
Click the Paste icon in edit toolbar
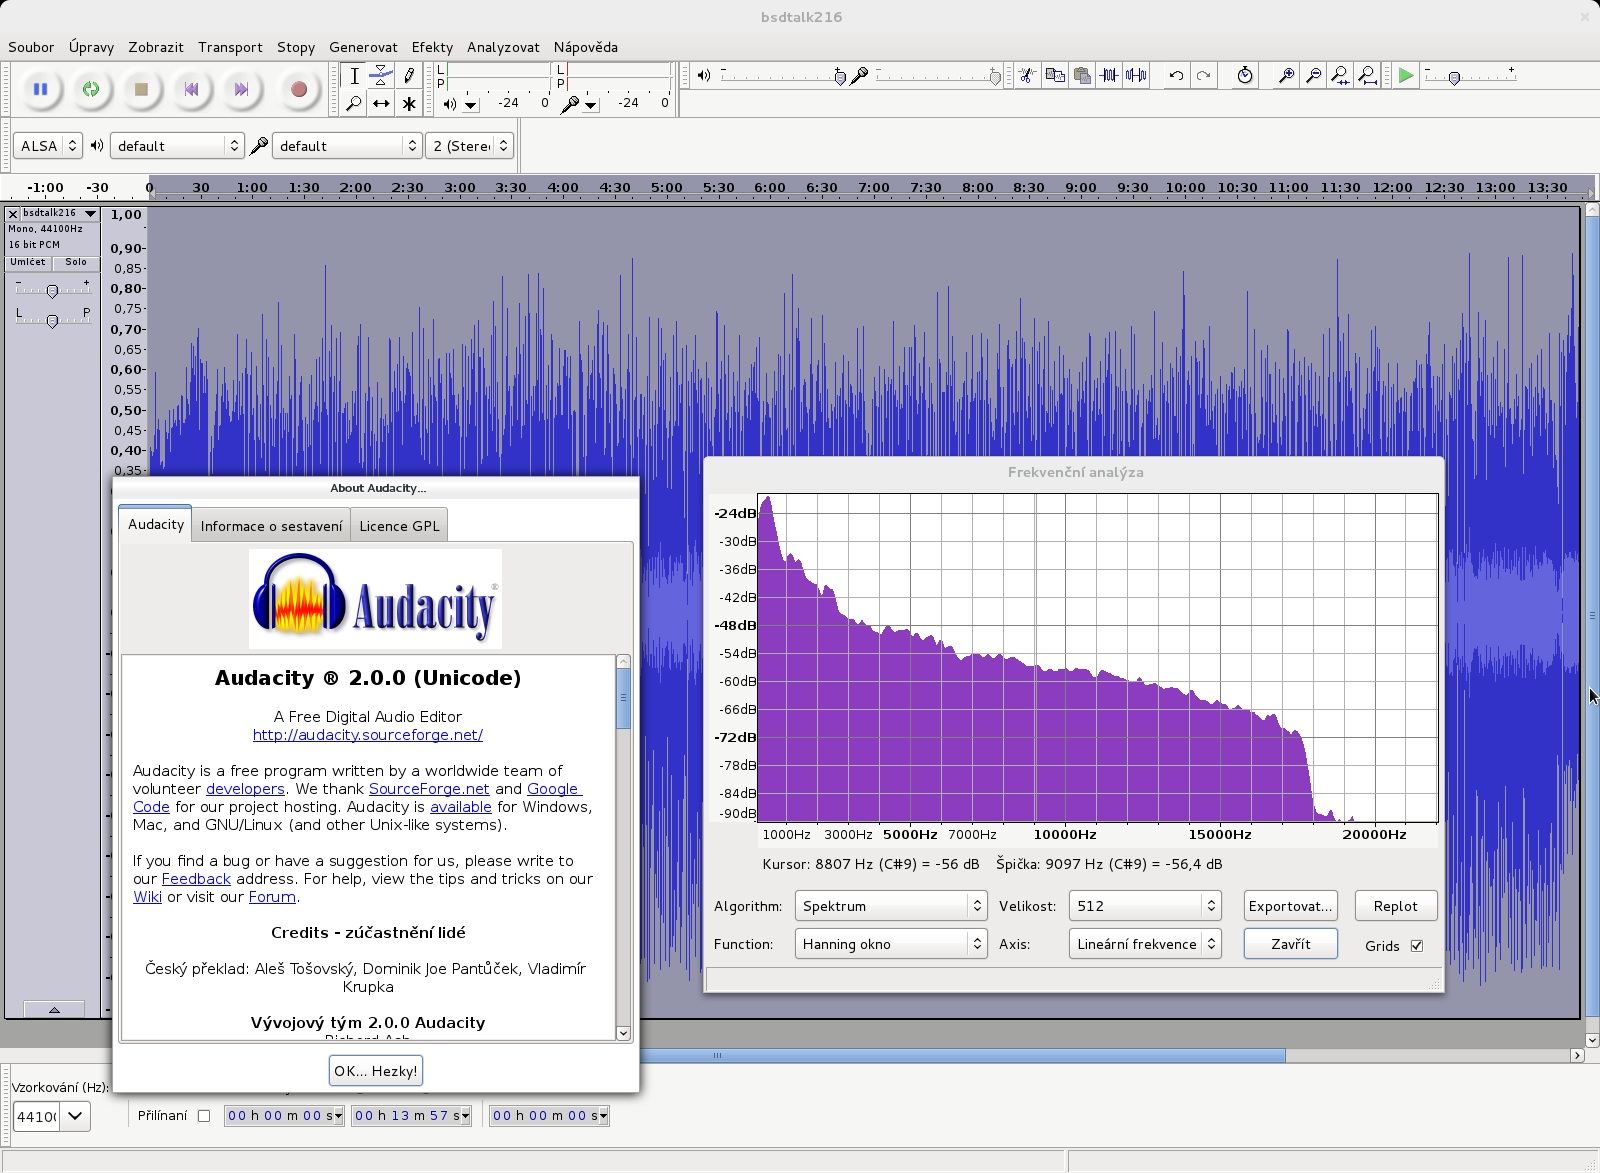(x=1082, y=75)
